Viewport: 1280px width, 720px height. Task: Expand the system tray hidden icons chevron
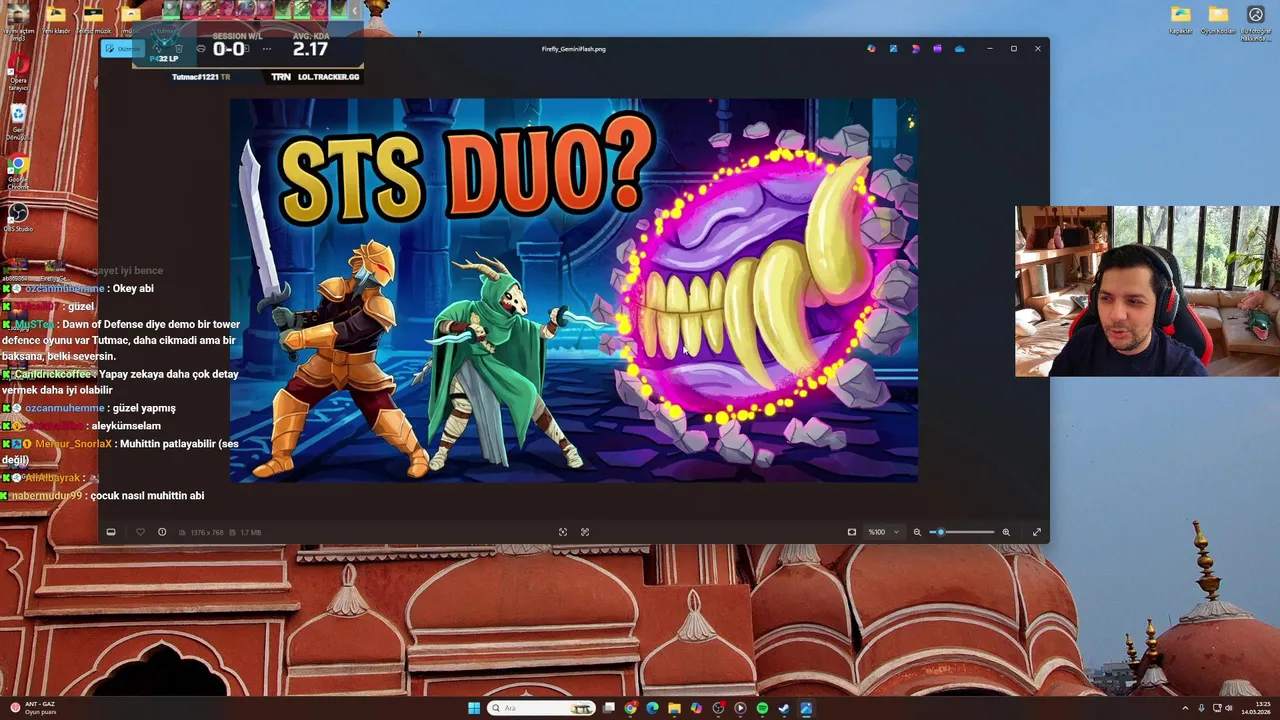tap(1185, 708)
